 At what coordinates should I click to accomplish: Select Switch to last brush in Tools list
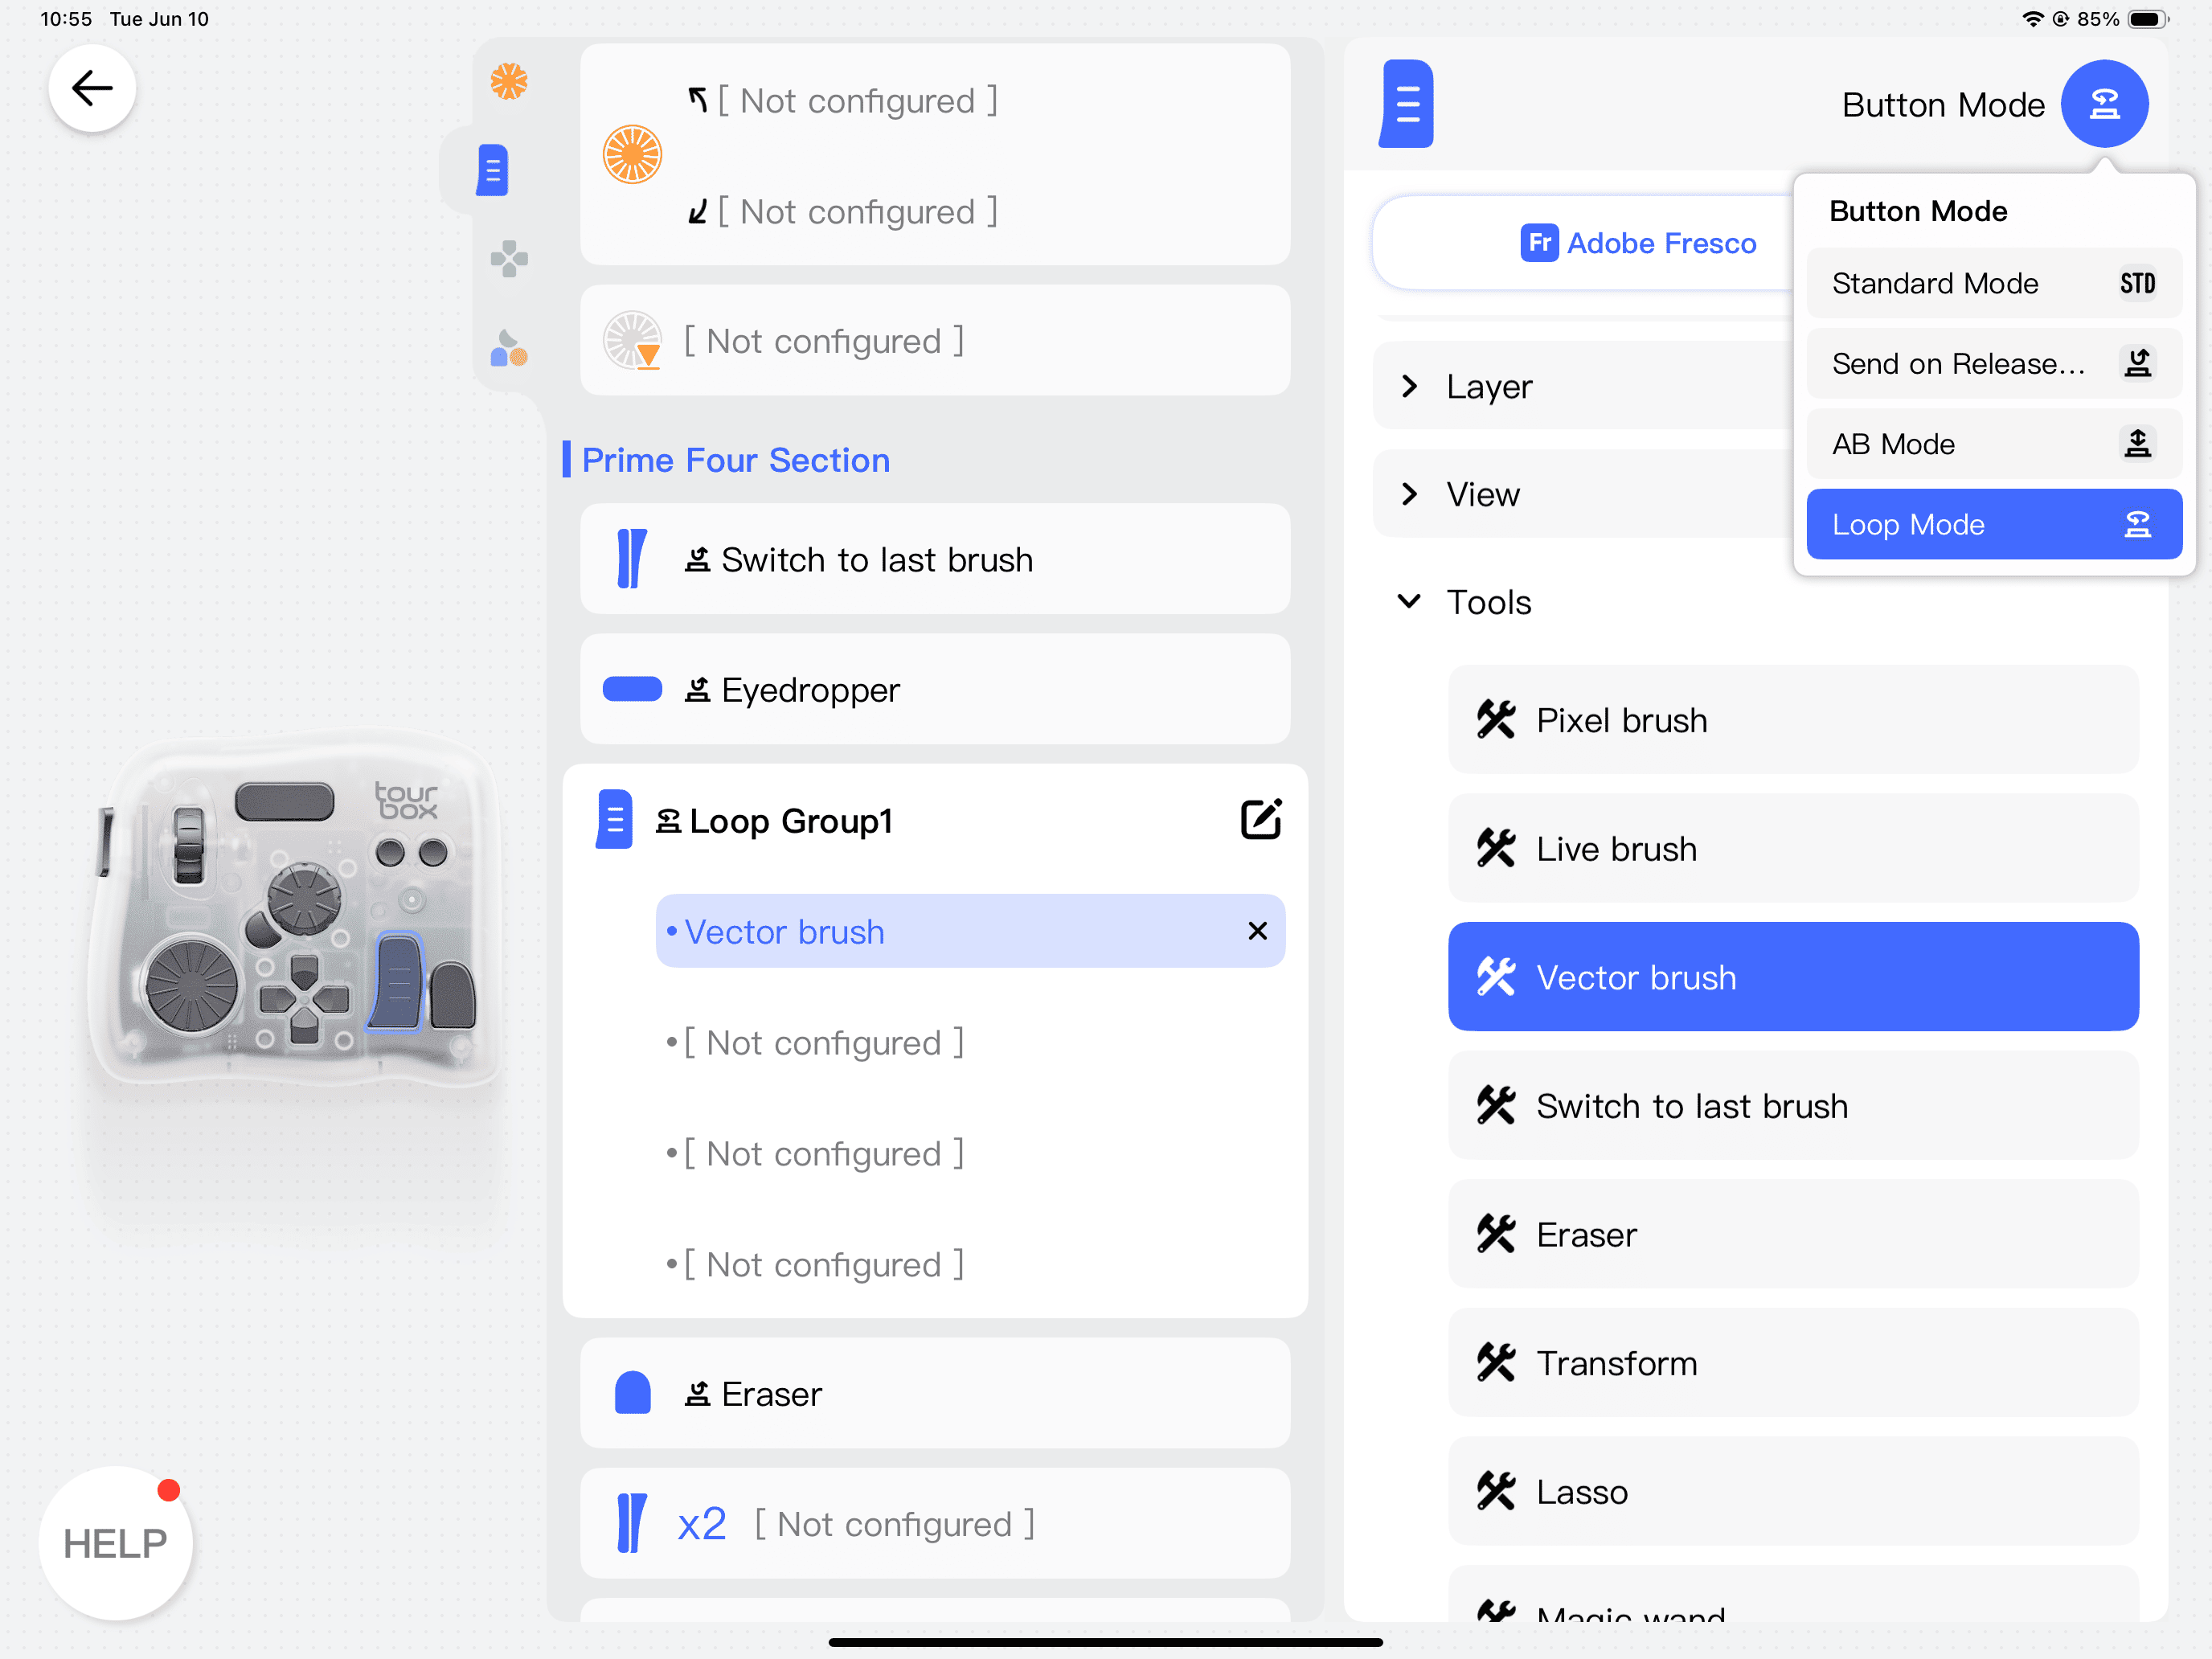click(x=1793, y=1106)
